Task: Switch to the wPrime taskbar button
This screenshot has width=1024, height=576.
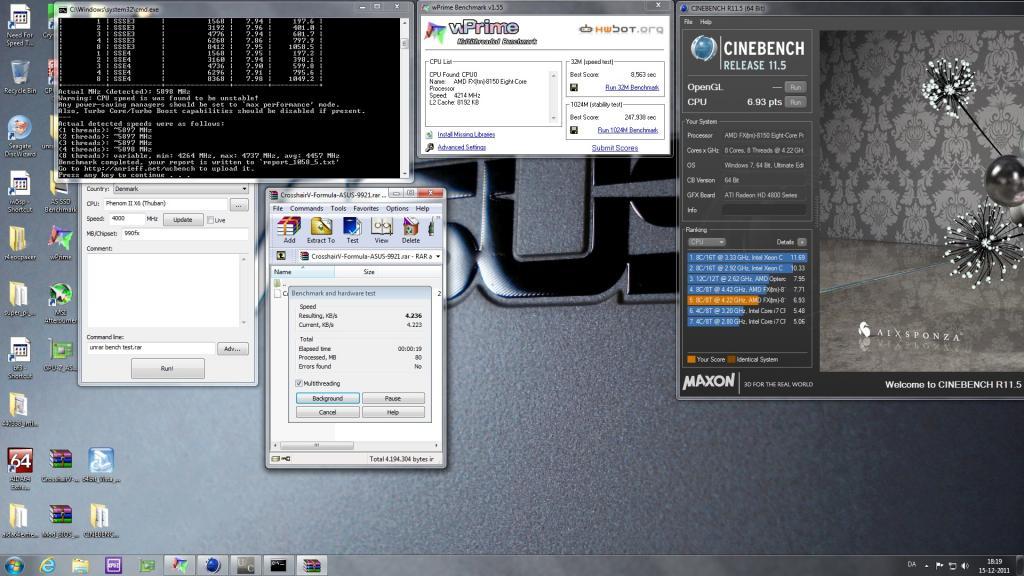Action: pos(180,565)
